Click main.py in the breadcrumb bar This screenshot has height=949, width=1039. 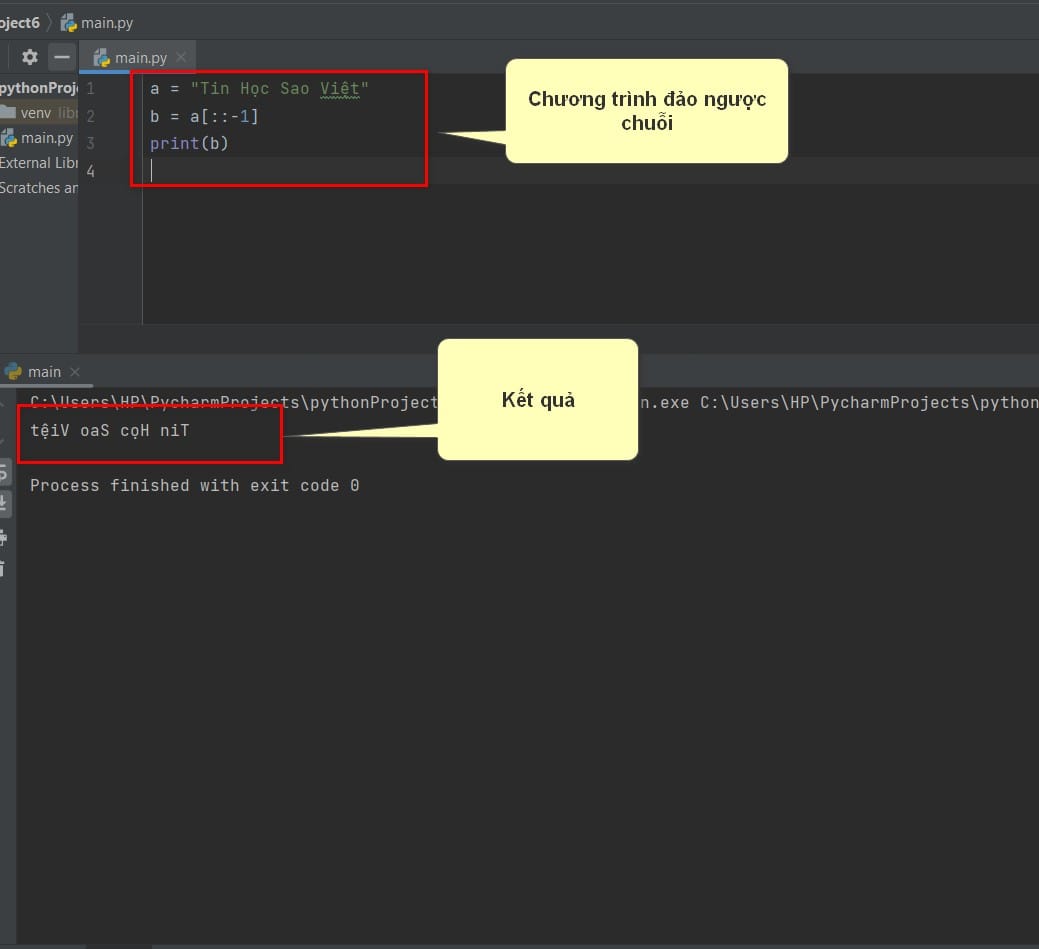pyautogui.click(x=108, y=22)
